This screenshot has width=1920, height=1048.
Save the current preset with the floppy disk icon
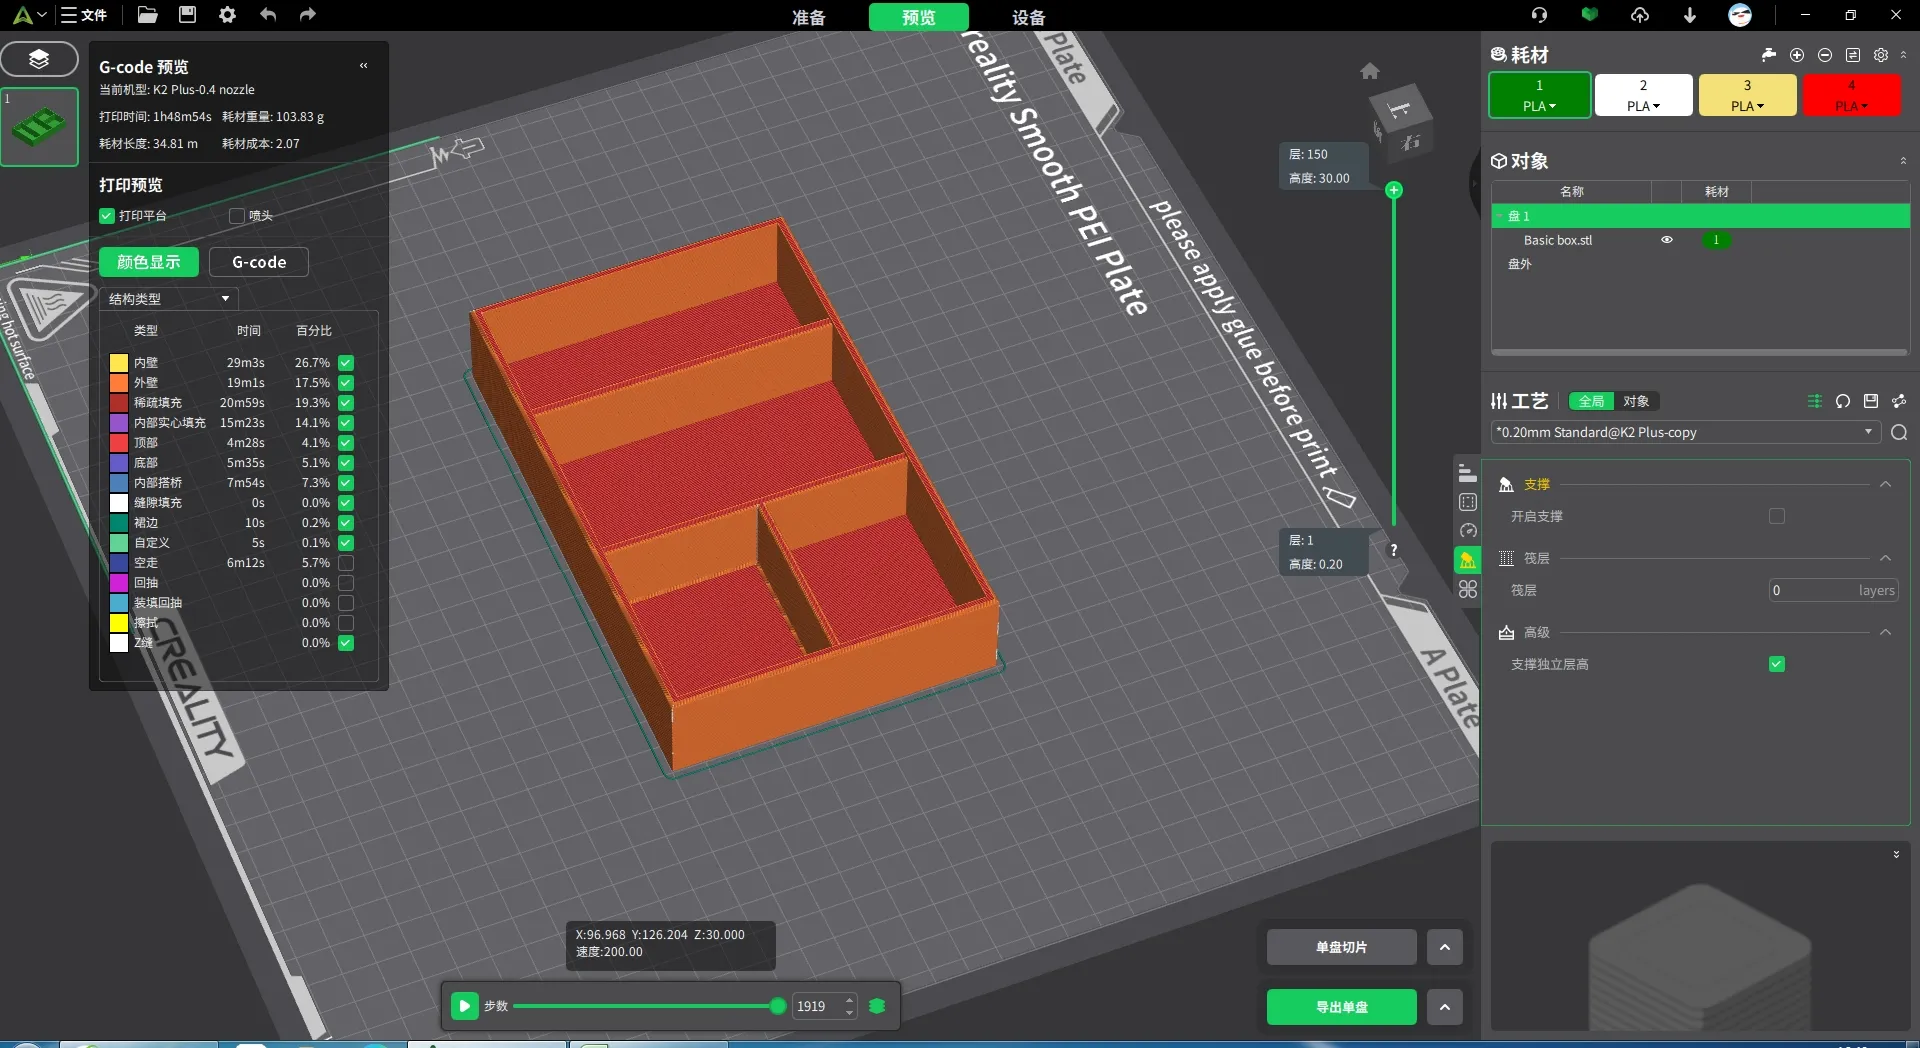1871,401
